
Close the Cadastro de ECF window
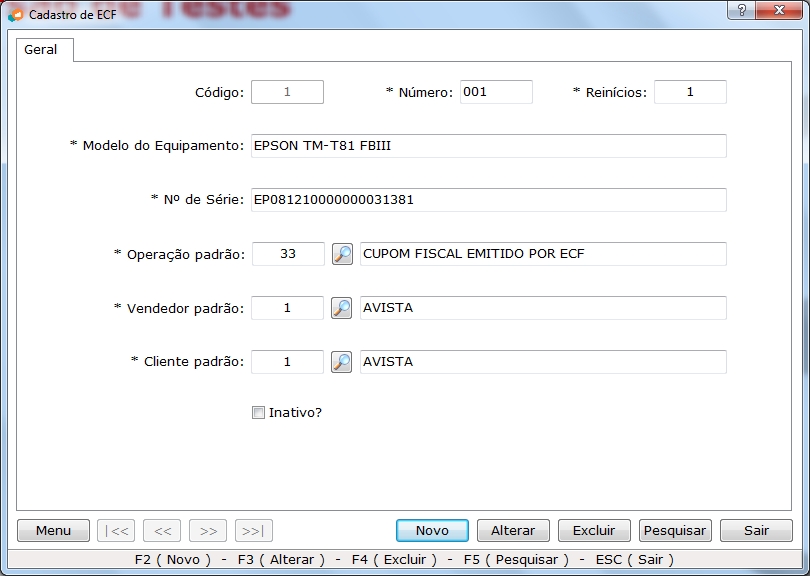(x=781, y=10)
